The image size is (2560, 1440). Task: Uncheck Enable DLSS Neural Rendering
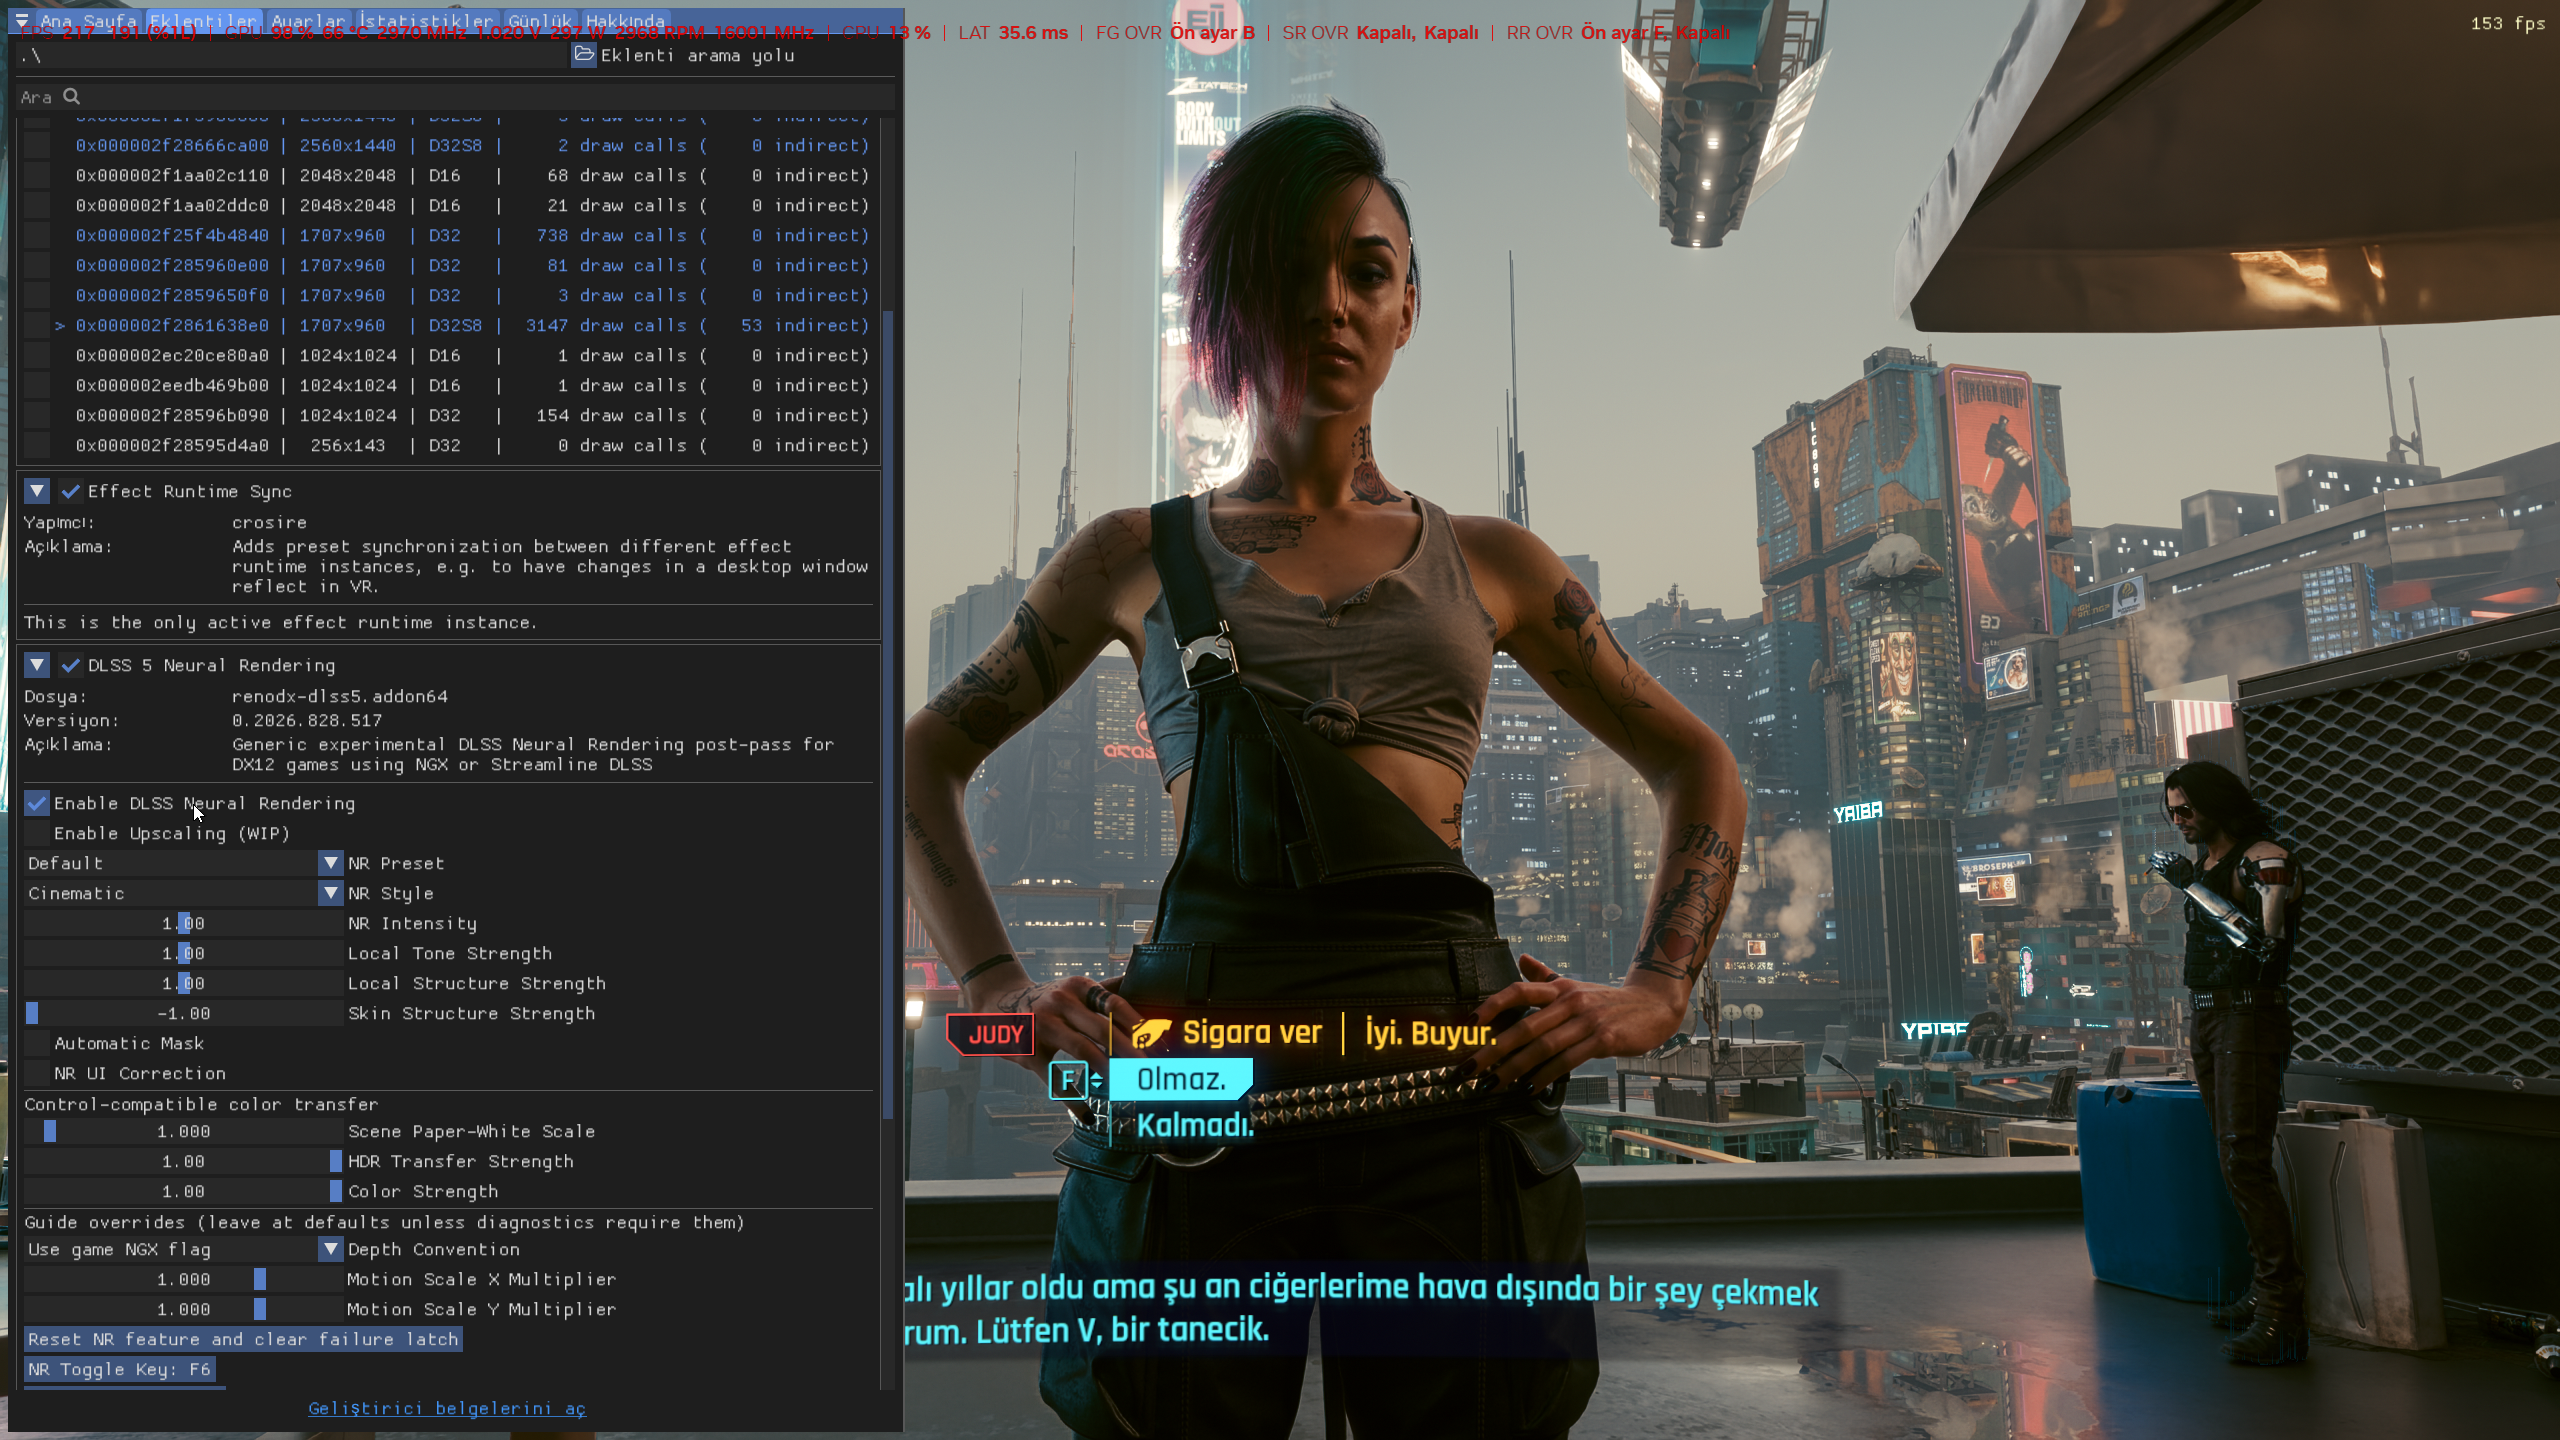[37, 803]
